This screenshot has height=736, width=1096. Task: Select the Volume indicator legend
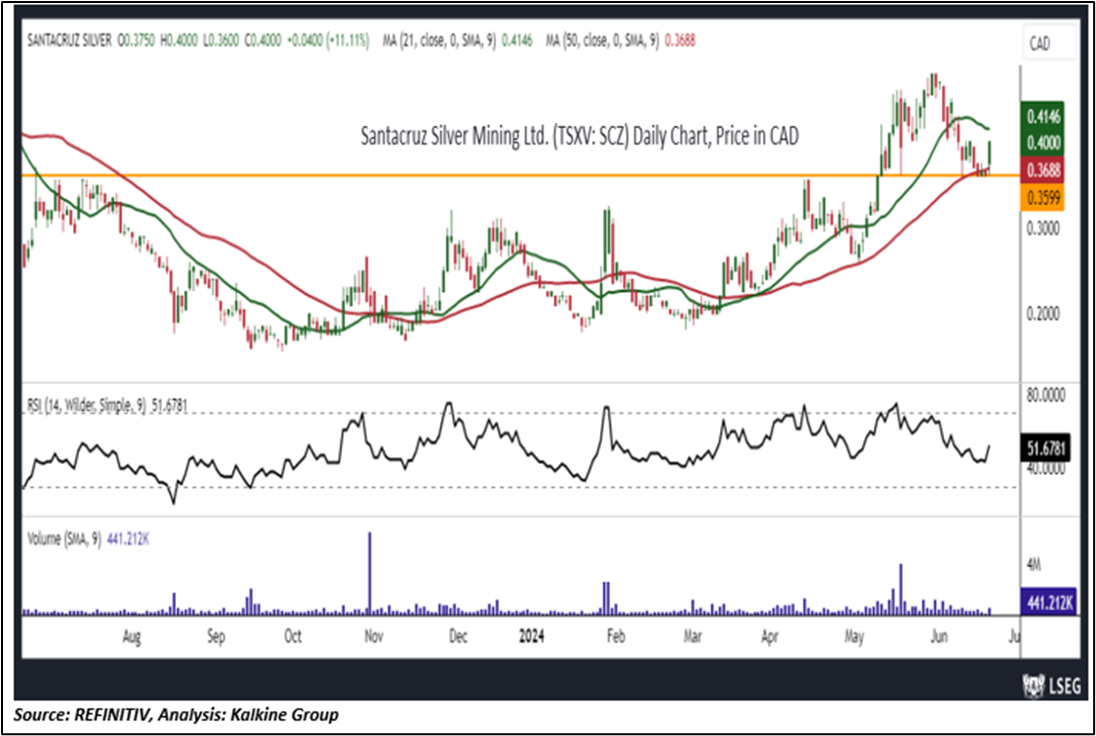click(87, 539)
